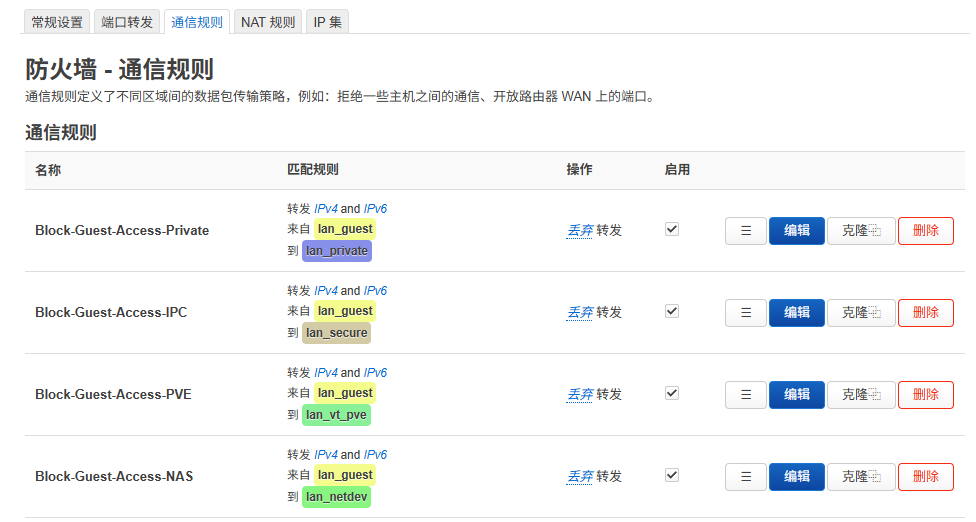The height and width of the screenshot is (522, 976).
Task: Click the green lan_vt_pve zone label
Action: [x=336, y=415]
